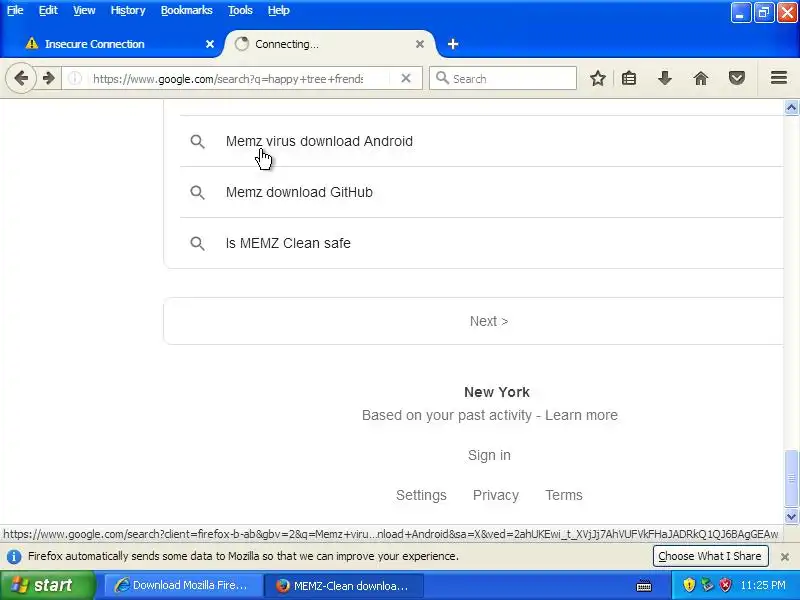800x600 pixels.
Task: Open the Terms link
Action: pyautogui.click(x=563, y=495)
